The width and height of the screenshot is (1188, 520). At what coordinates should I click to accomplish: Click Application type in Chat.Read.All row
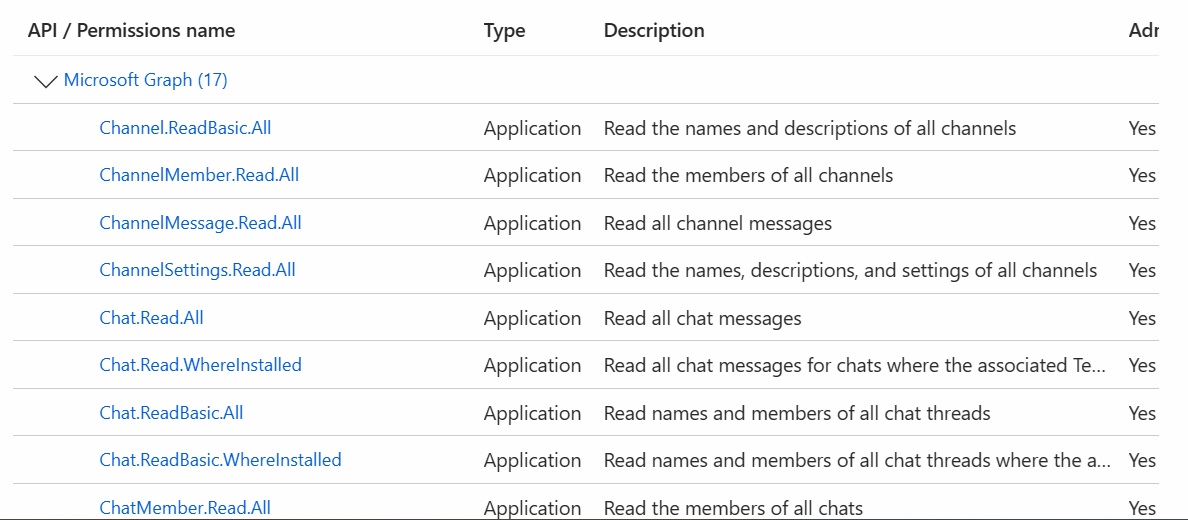tap(533, 318)
